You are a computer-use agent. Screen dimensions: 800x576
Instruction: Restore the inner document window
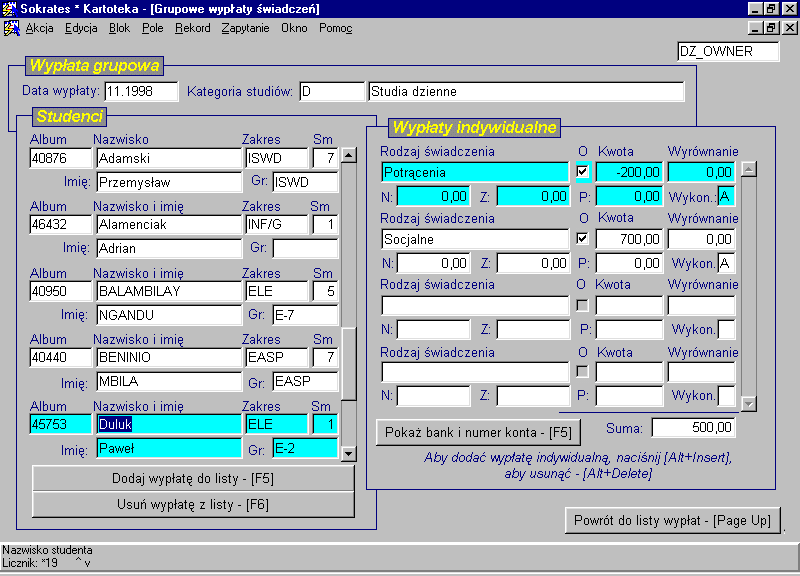771,28
